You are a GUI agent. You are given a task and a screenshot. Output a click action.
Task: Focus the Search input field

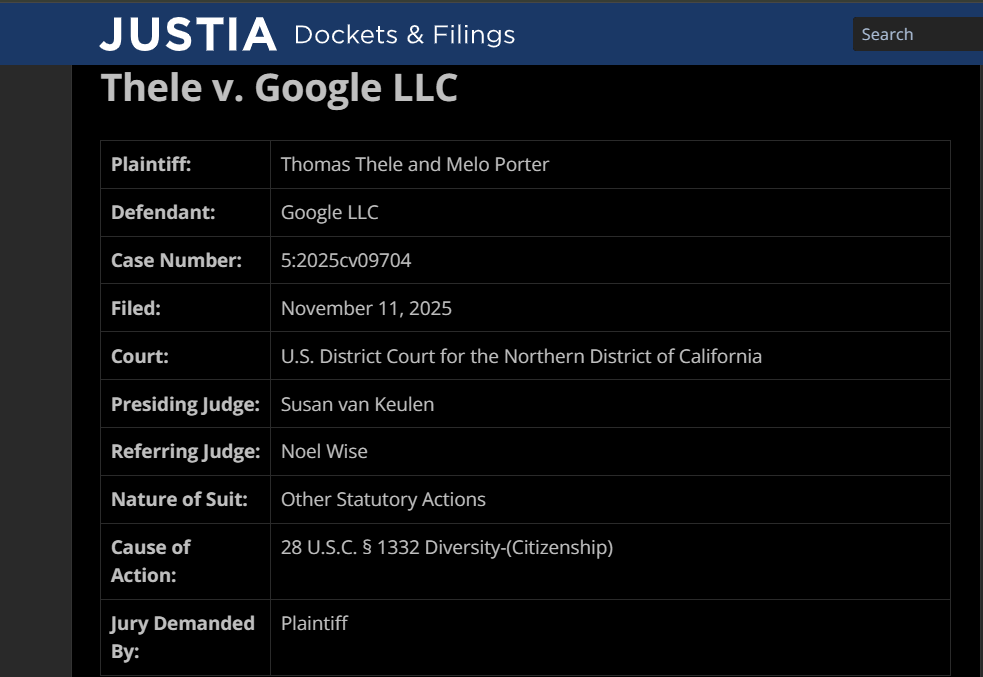[x=918, y=34]
